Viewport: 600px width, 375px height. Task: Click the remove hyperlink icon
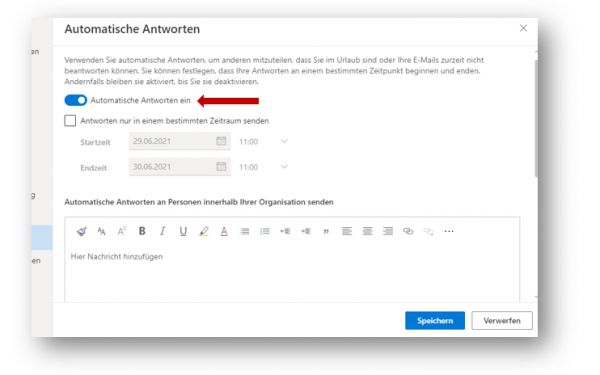(x=429, y=231)
